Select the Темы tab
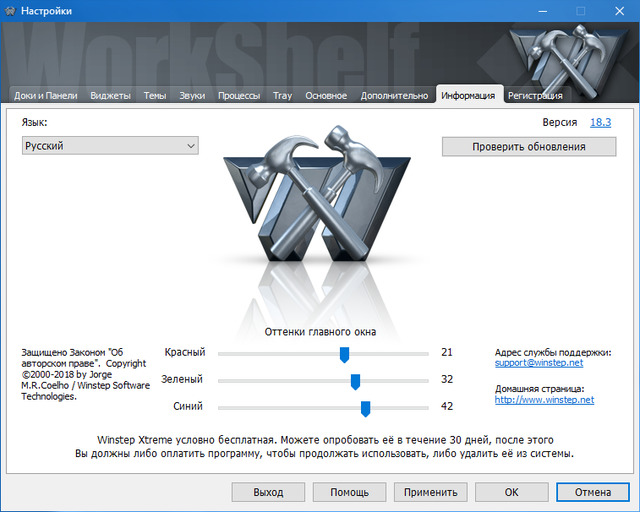The height and width of the screenshot is (512, 640). pyautogui.click(x=155, y=96)
